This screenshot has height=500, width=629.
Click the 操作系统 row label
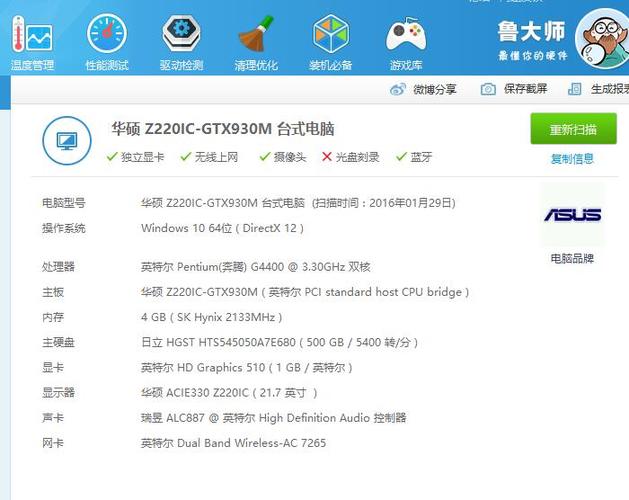point(64,228)
